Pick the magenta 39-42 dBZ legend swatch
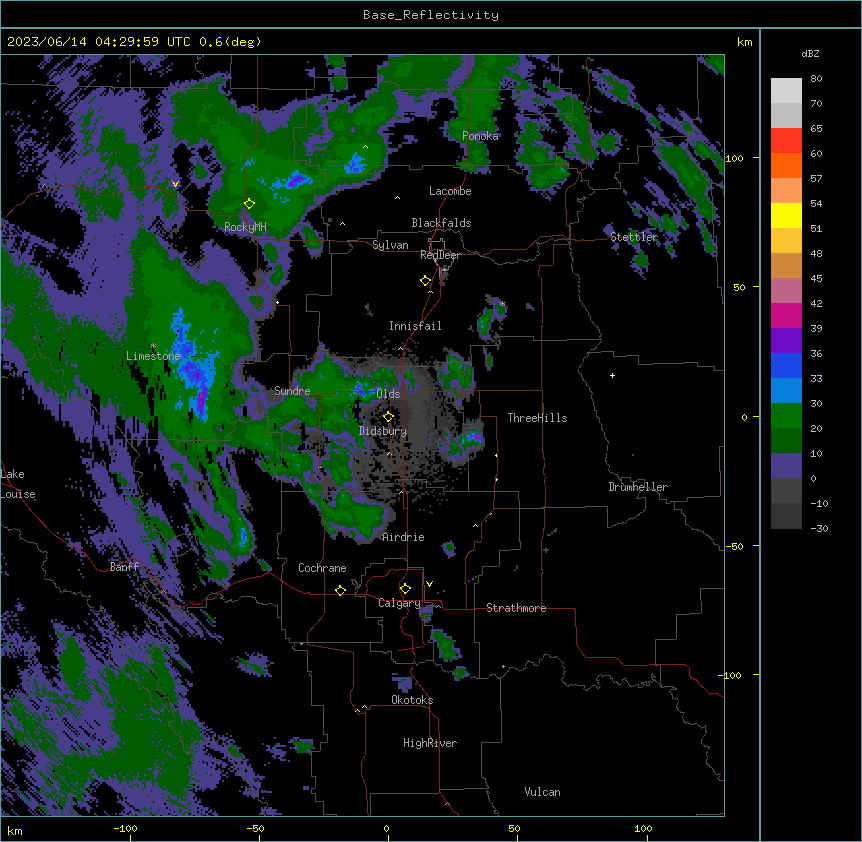 click(786, 315)
